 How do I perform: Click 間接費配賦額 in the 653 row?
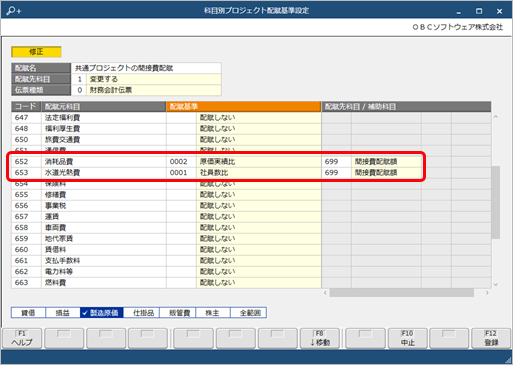[386, 173]
